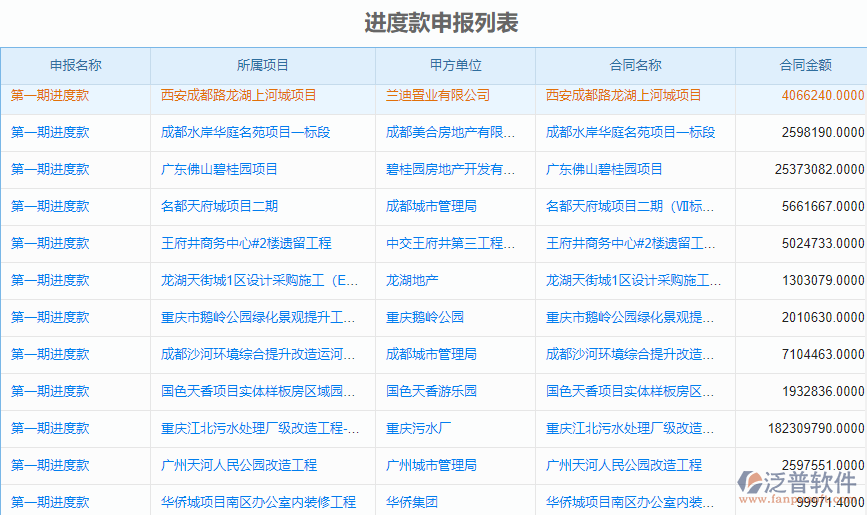Click 王府井商务中心#2楼遗留工... contract name
The height and width of the screenshot is (515, 867).
[630, 243]
